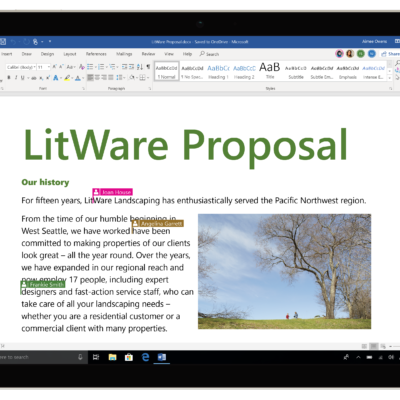Apply the No Spacing style
This screenshot has width=400, height=400.
tap(192, 71)
